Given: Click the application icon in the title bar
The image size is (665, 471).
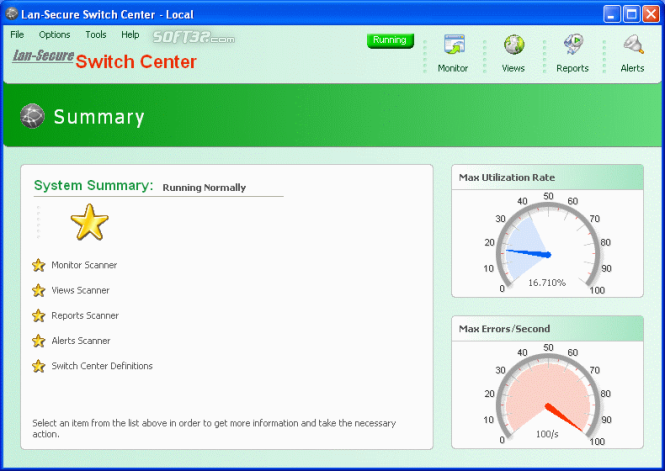Looking at the screenshot, I should (x=11, y=14).
